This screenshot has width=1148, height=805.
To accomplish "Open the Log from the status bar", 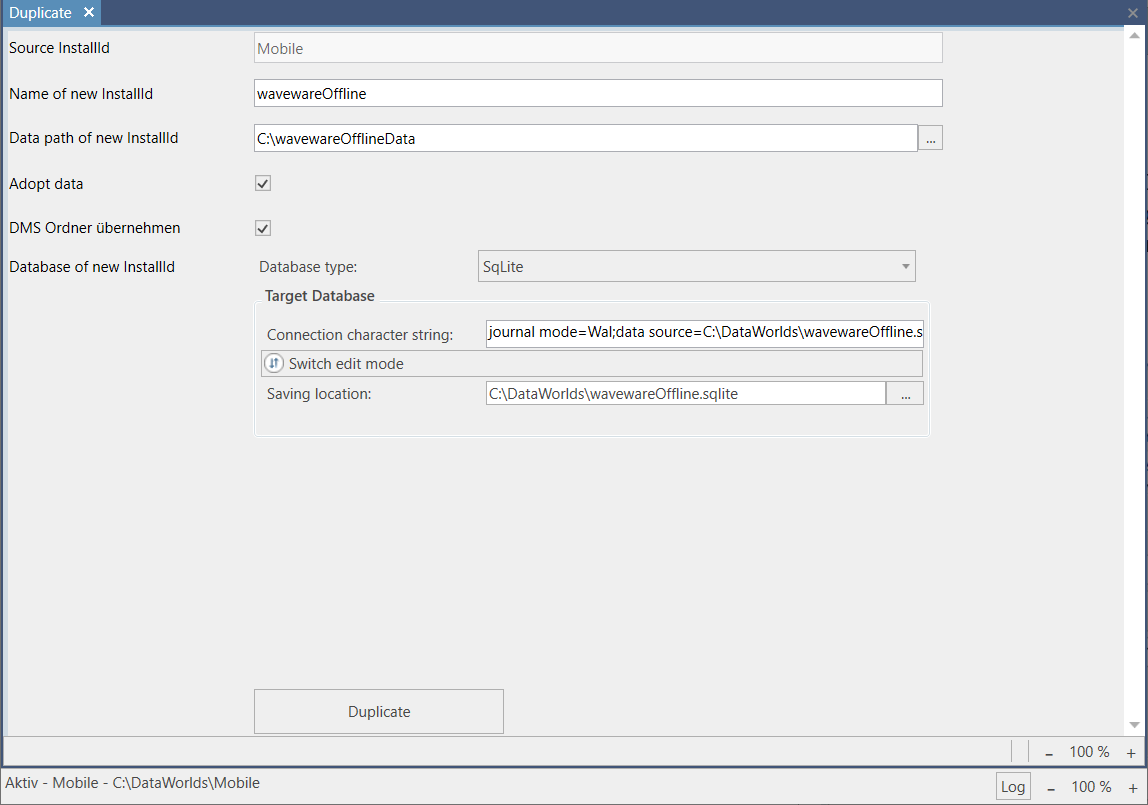I will (1013, 786).
